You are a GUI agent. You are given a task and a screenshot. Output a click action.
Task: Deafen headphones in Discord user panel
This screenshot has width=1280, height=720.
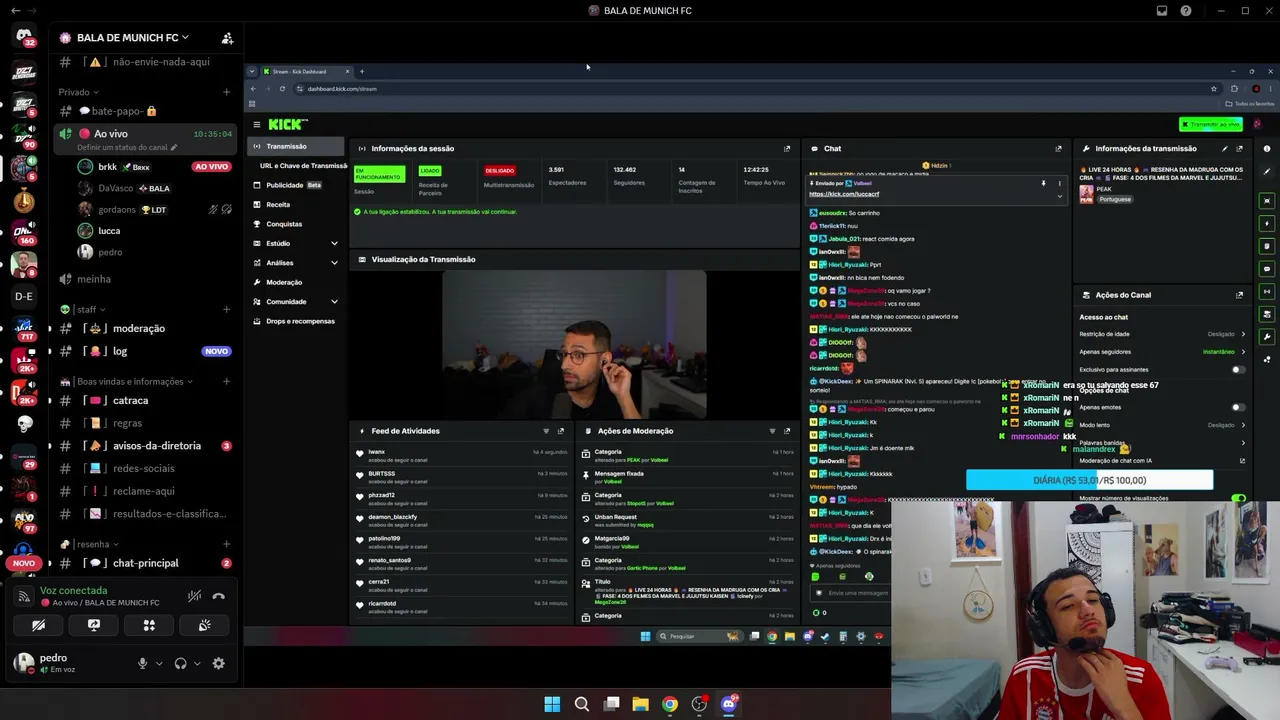pyautogui.click(x=180, y=663)
